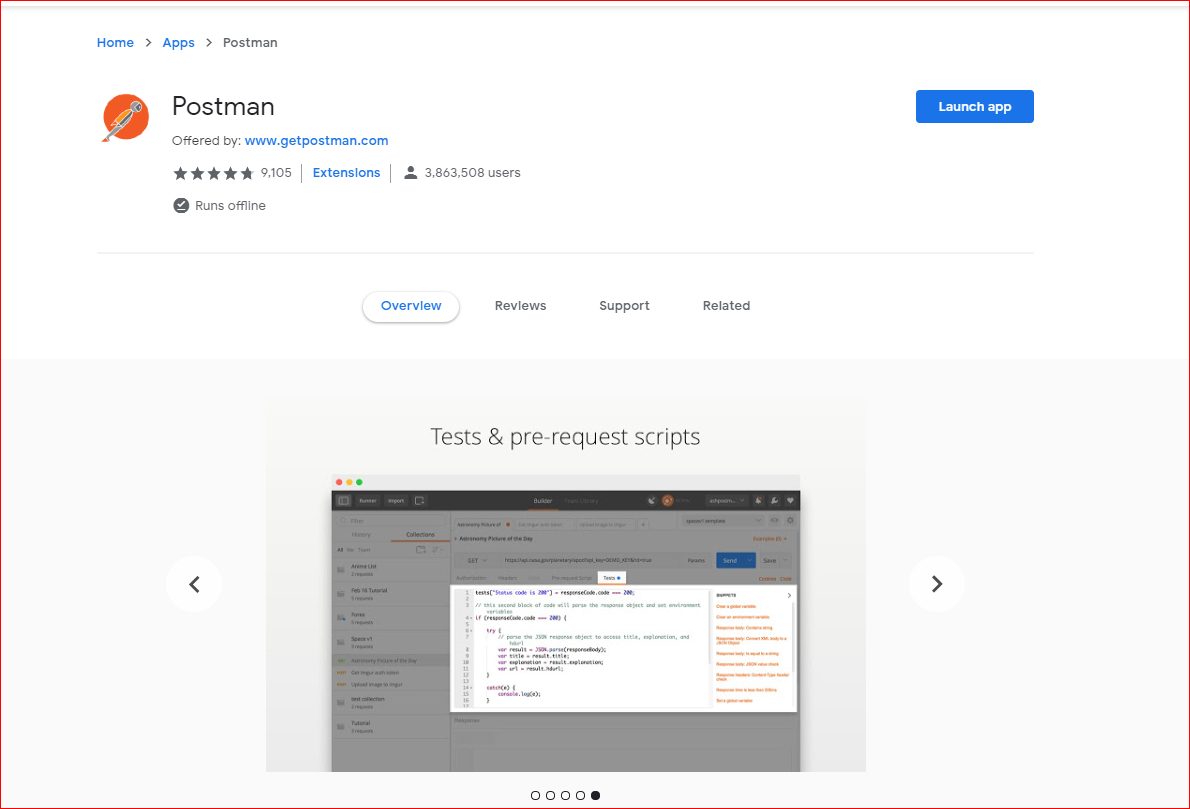Visit www.getpostman.com publisher link

pos(316,140)
